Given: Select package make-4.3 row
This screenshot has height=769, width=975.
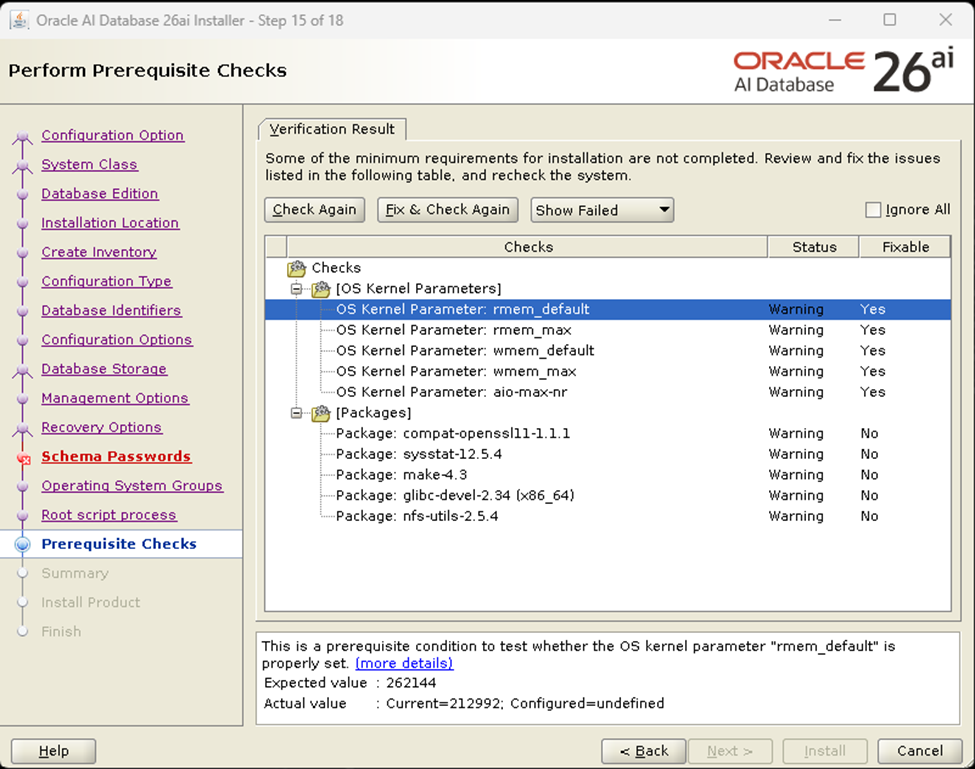Looking at the screenshot, I should 608,475.
